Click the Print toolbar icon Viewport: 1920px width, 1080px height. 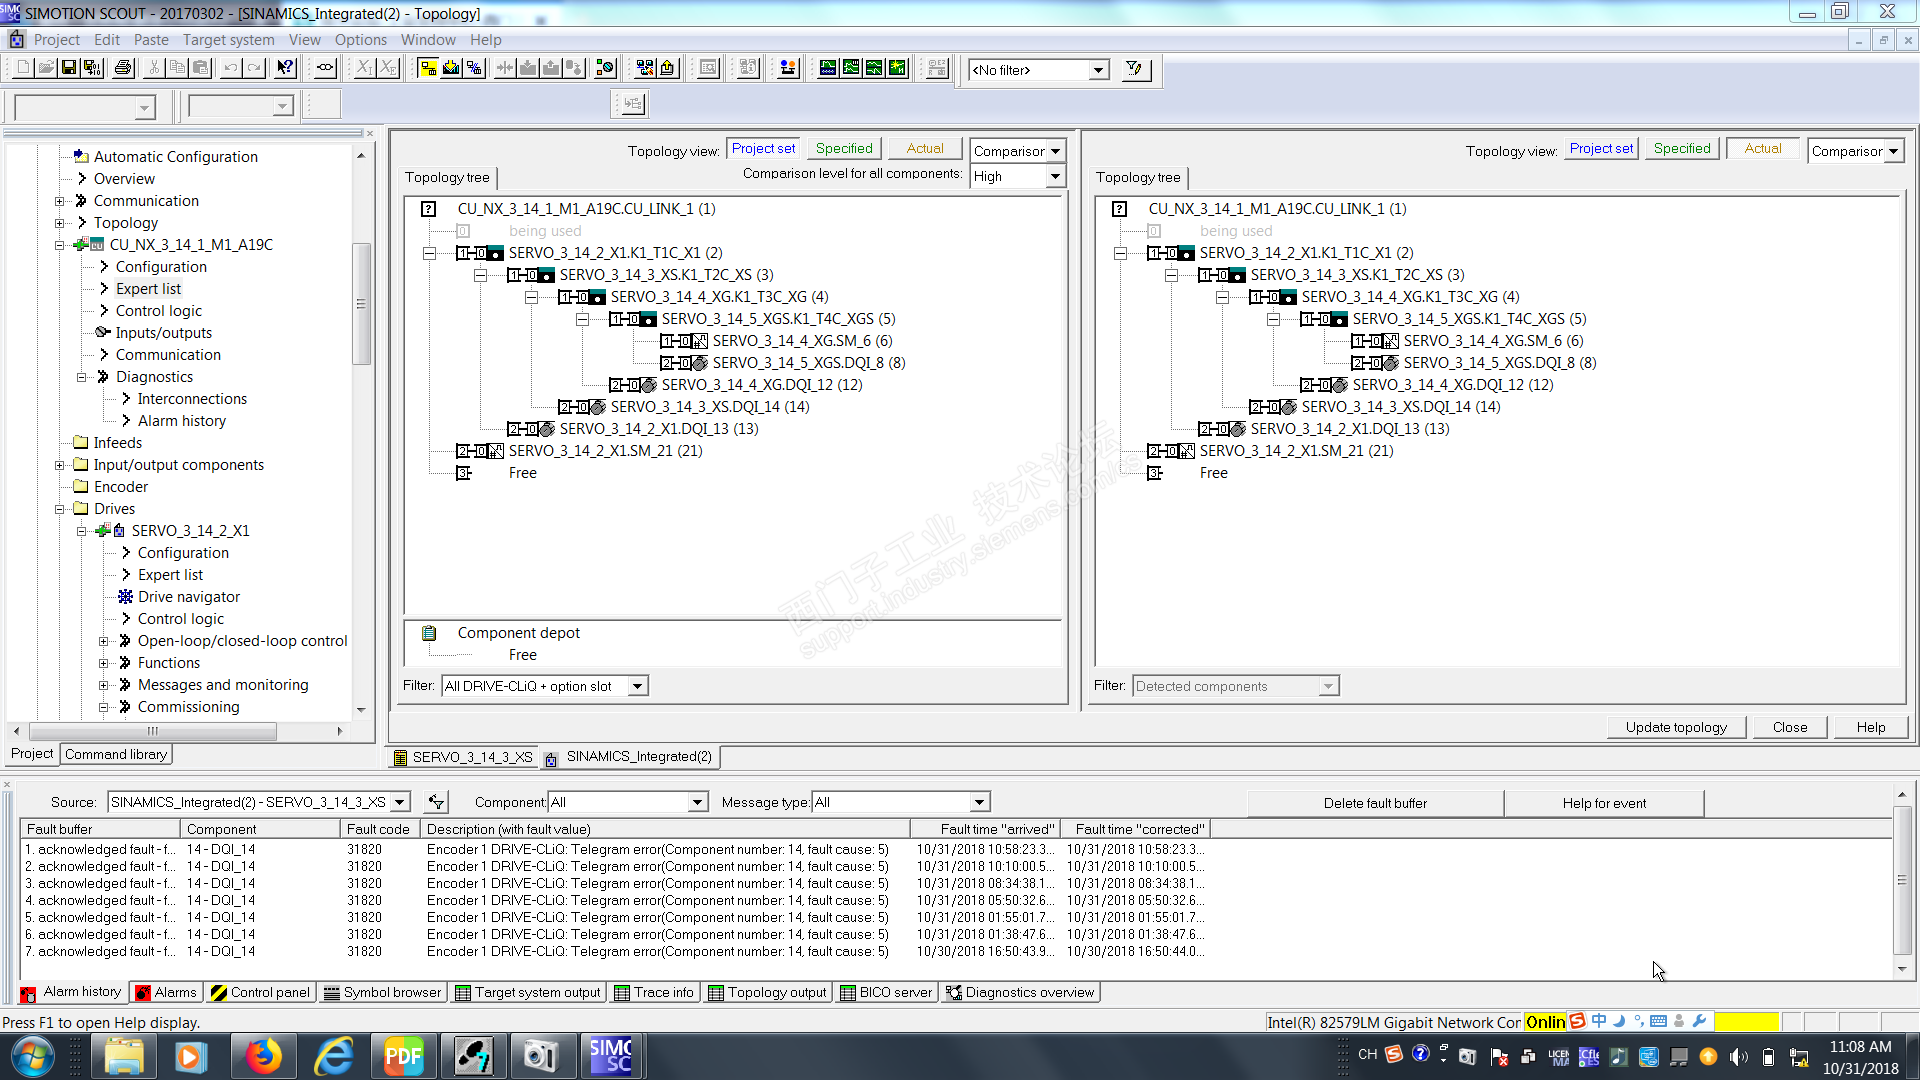pos(123,68)
